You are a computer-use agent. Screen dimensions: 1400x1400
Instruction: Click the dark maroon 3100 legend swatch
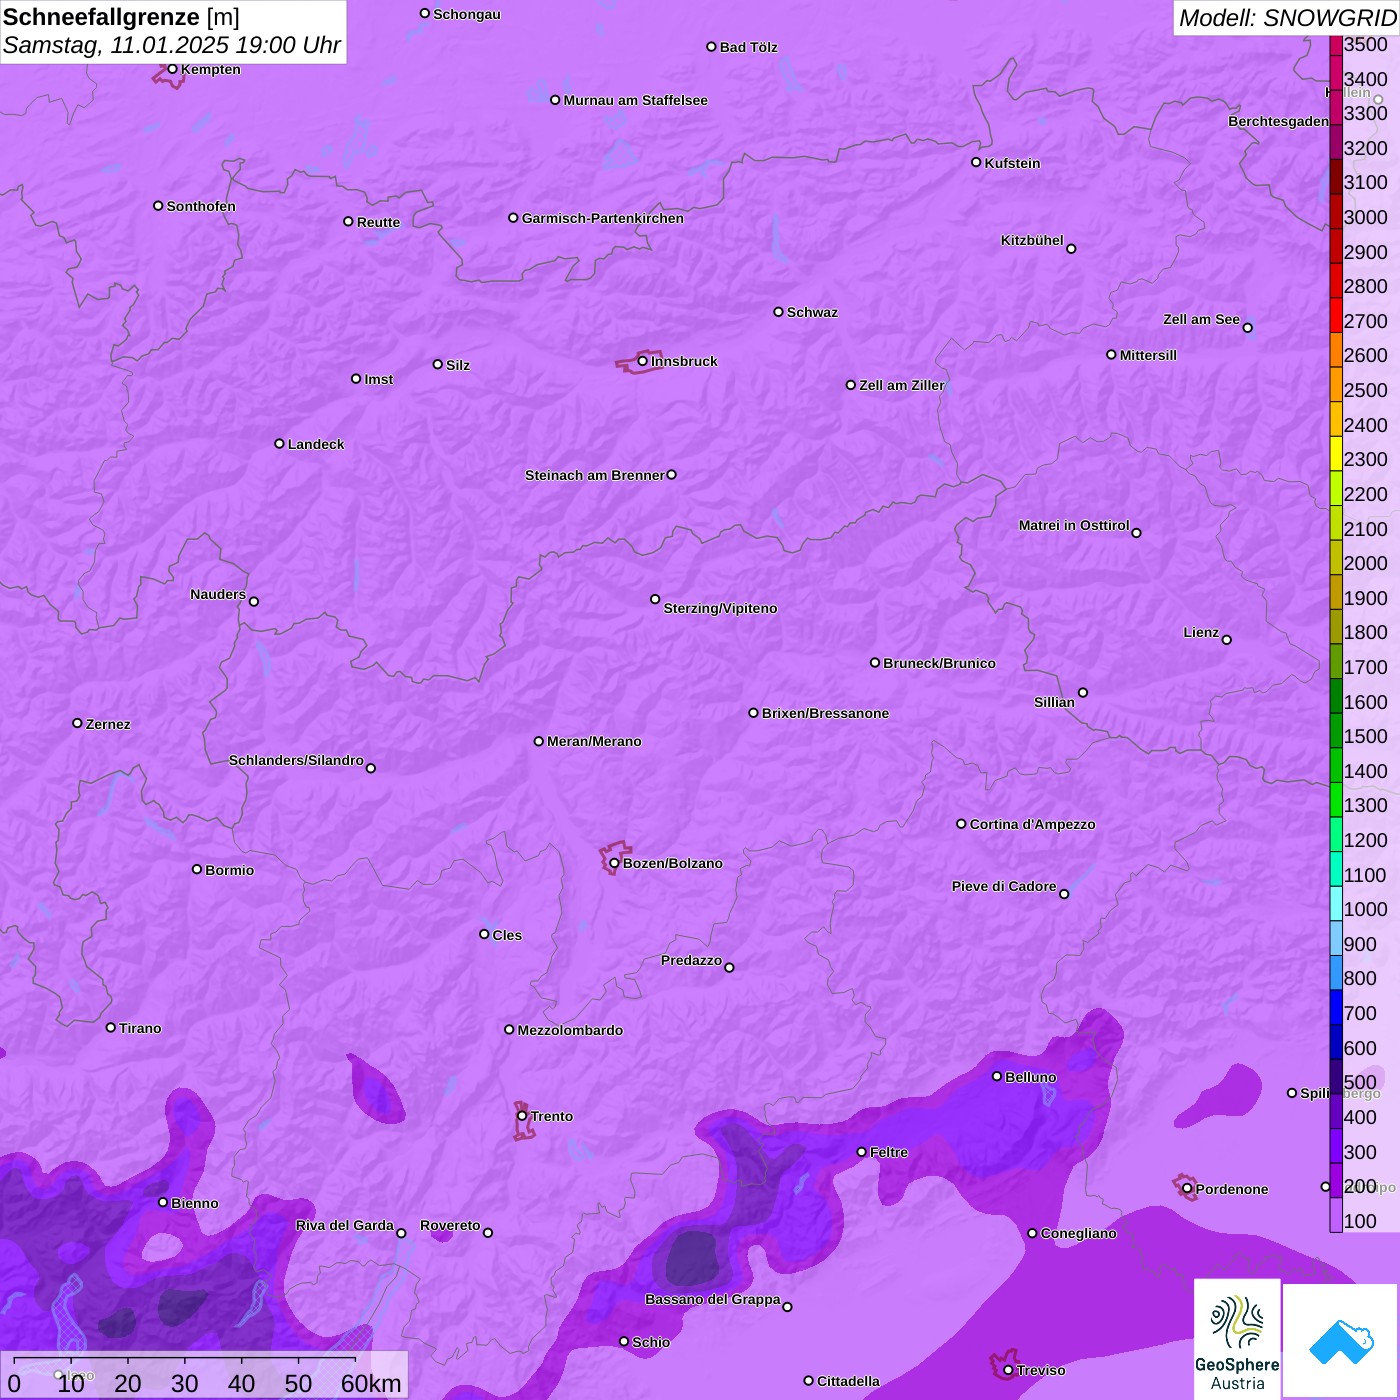[1336, 177]
